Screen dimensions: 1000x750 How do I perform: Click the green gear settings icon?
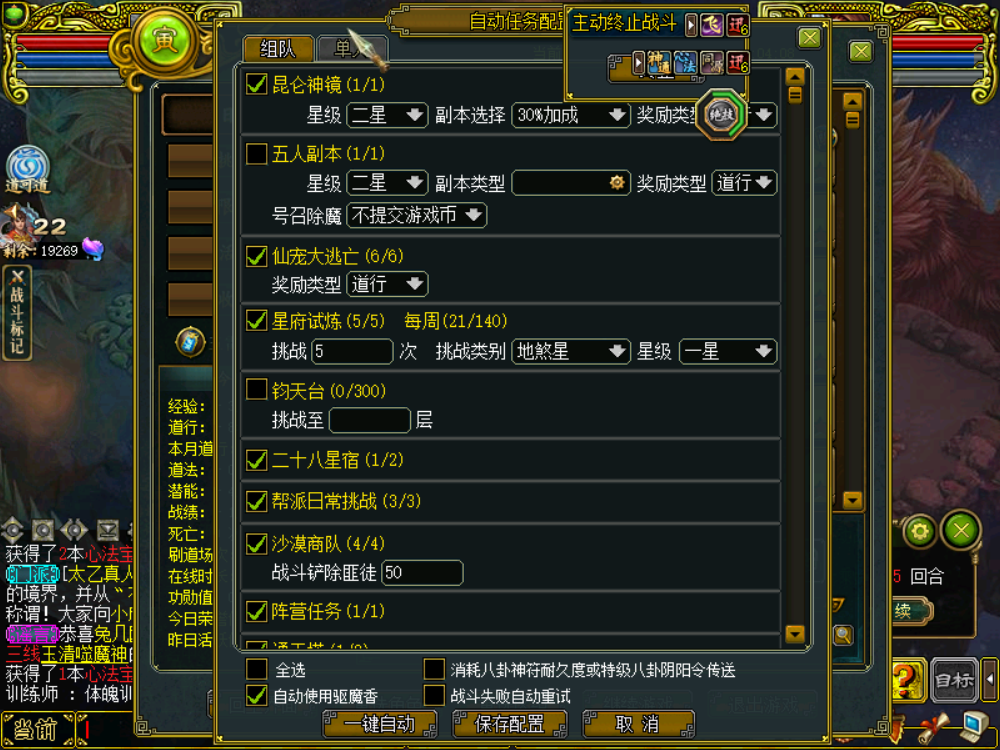pyautogui.click(x=919, y=531)
